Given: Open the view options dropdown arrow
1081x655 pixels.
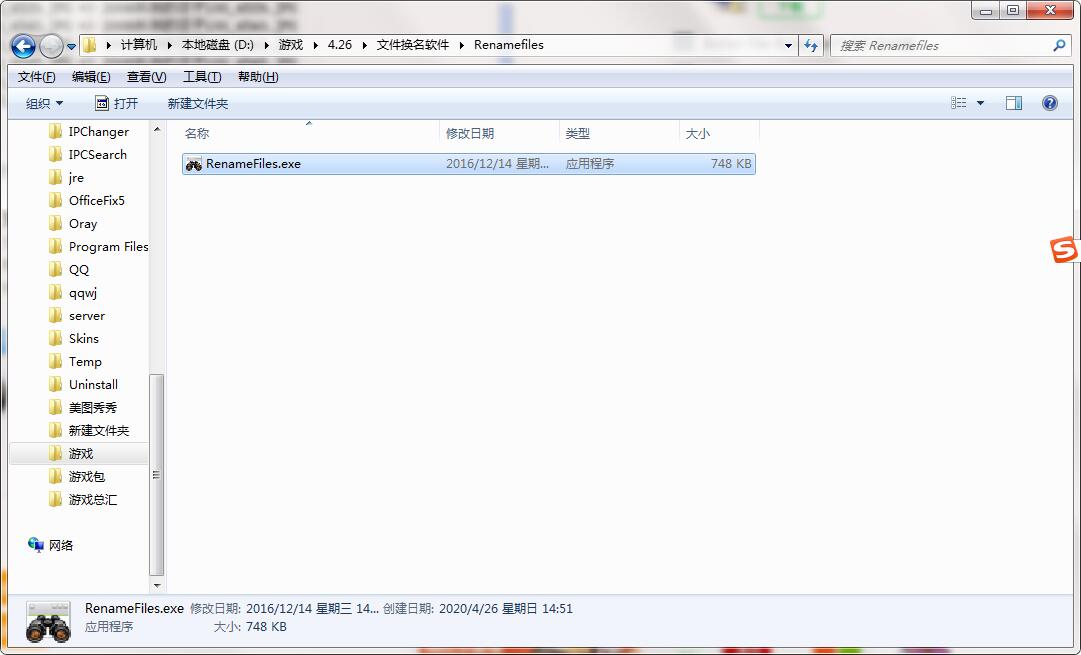Looking at the screenshot, I should [980, 103].
